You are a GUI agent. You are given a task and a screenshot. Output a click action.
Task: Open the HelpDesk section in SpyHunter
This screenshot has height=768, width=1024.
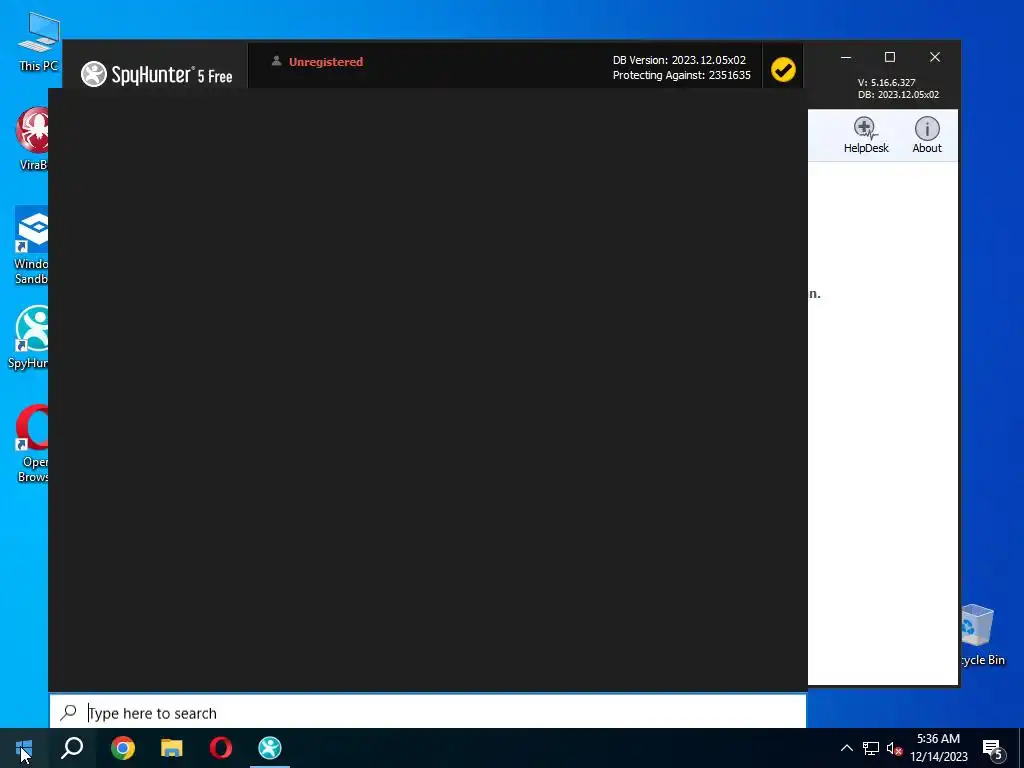[865, 135]
